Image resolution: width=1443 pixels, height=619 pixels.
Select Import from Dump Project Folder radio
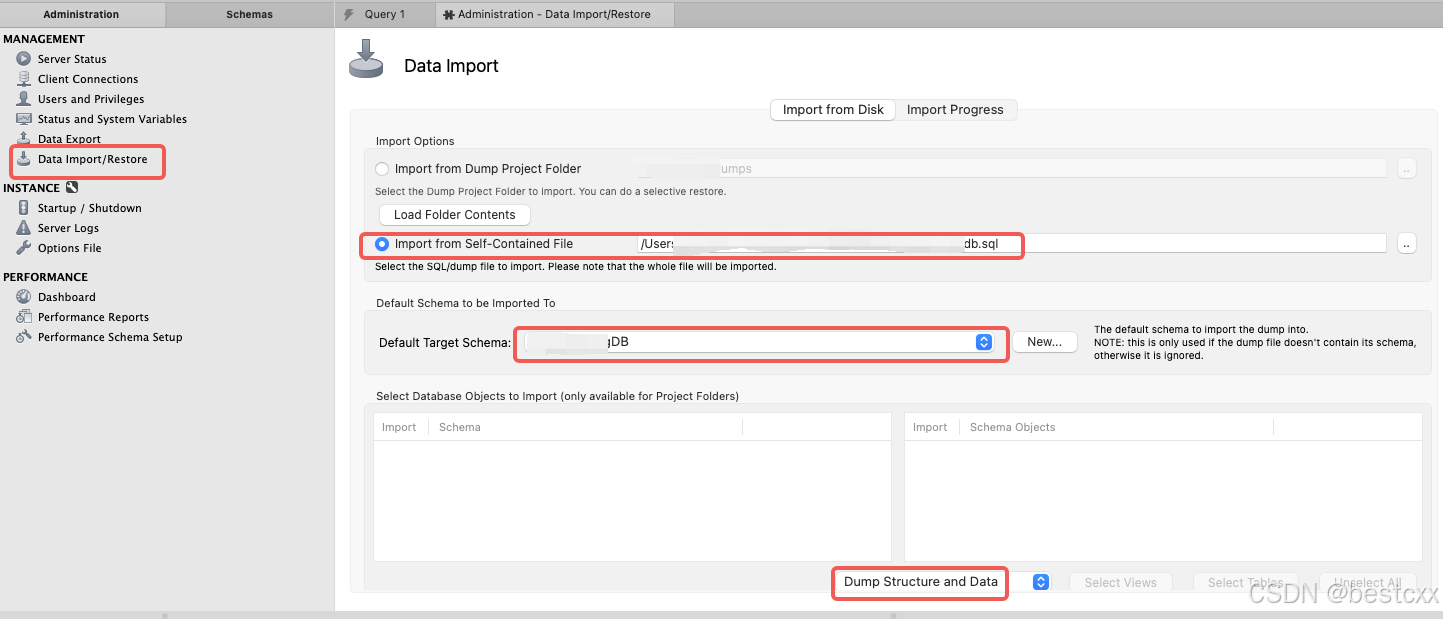[x=382, y=169]
